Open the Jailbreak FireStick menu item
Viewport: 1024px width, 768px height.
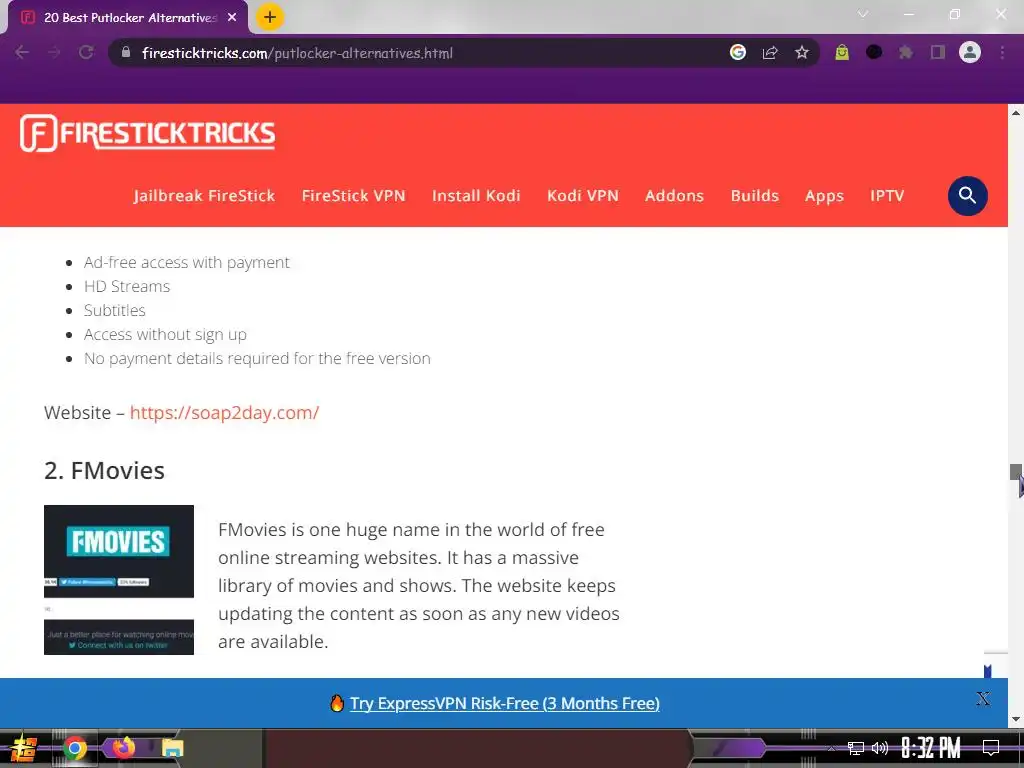tap(204, 196)
